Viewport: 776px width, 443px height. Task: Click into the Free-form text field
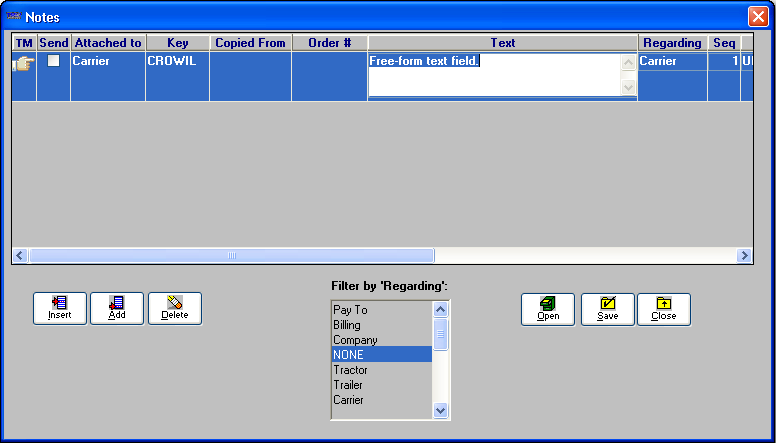[x=494, y=74]
